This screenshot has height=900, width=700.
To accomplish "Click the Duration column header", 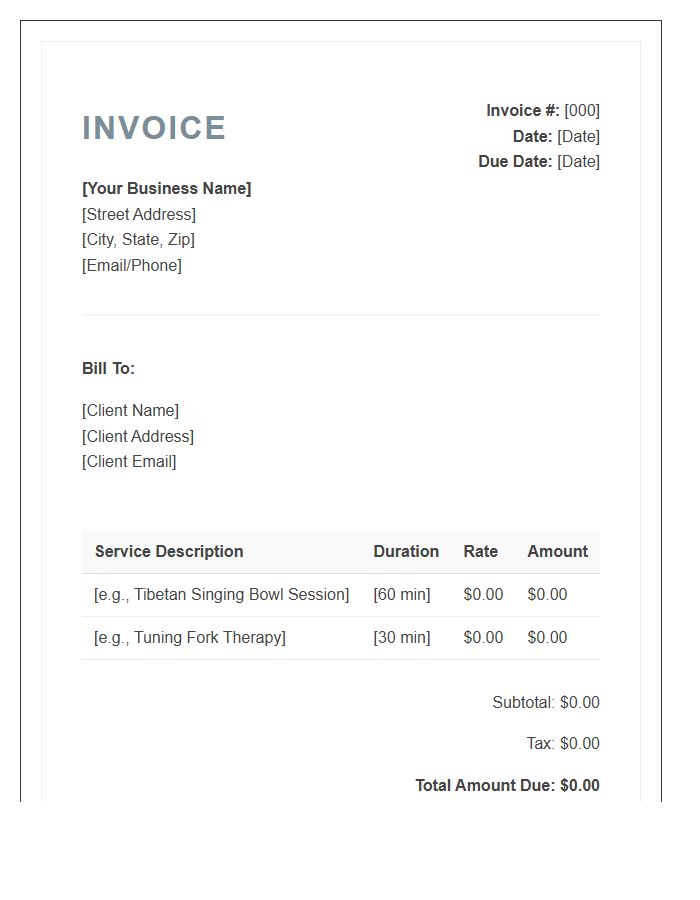I will [x=406, y=551].
